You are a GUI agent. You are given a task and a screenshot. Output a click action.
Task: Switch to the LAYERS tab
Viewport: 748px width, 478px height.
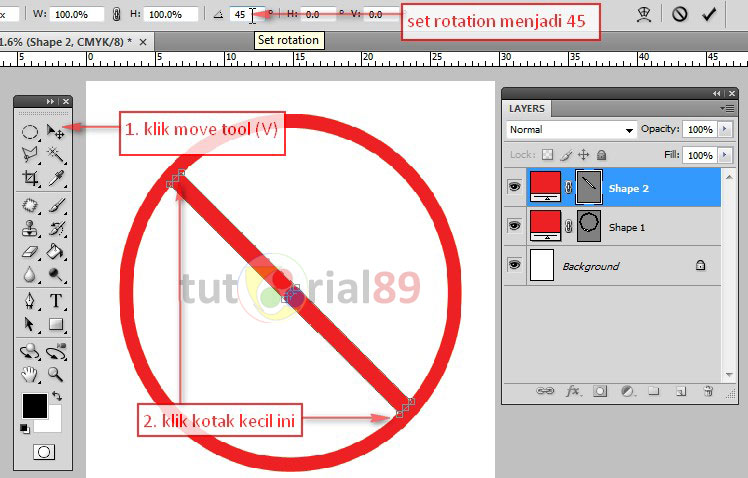coord(527,109)
